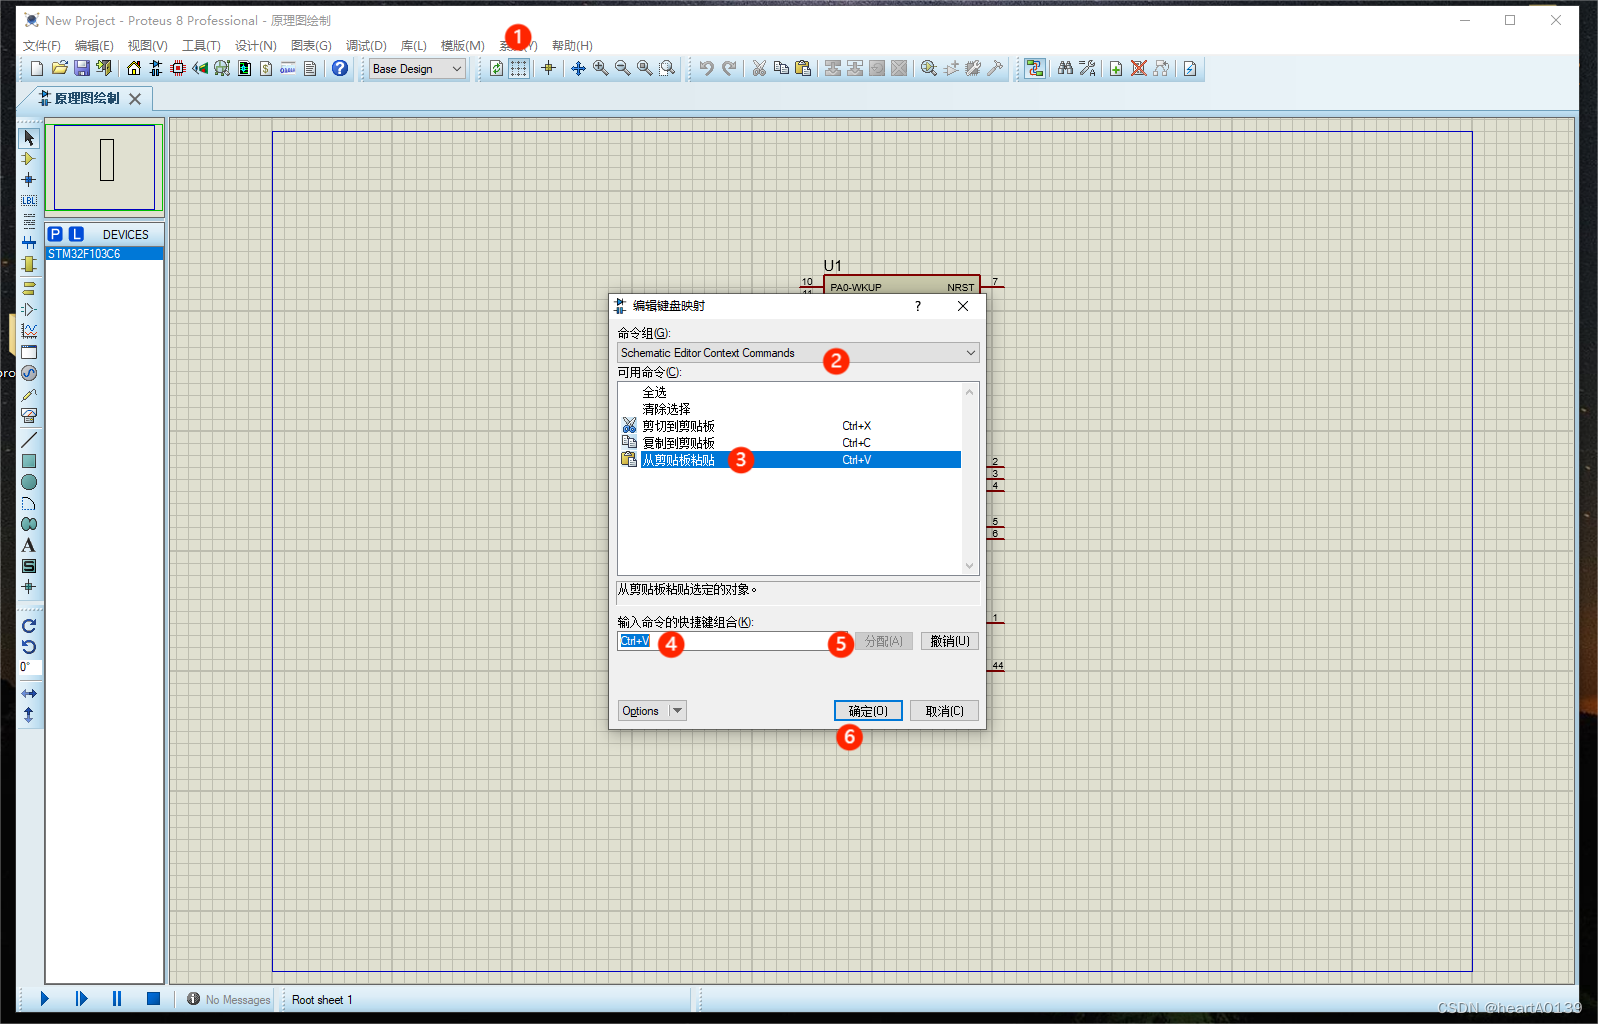
Task: Click the 确定(O) button
Action: [x=868, y=711]
